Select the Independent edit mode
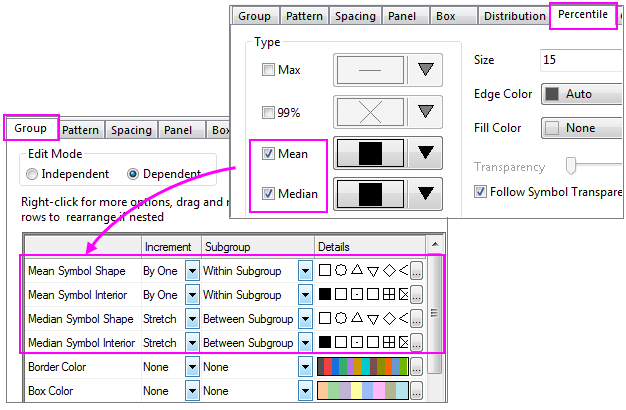626x410 pixels. pyautogui.click(x=33, y=174)
